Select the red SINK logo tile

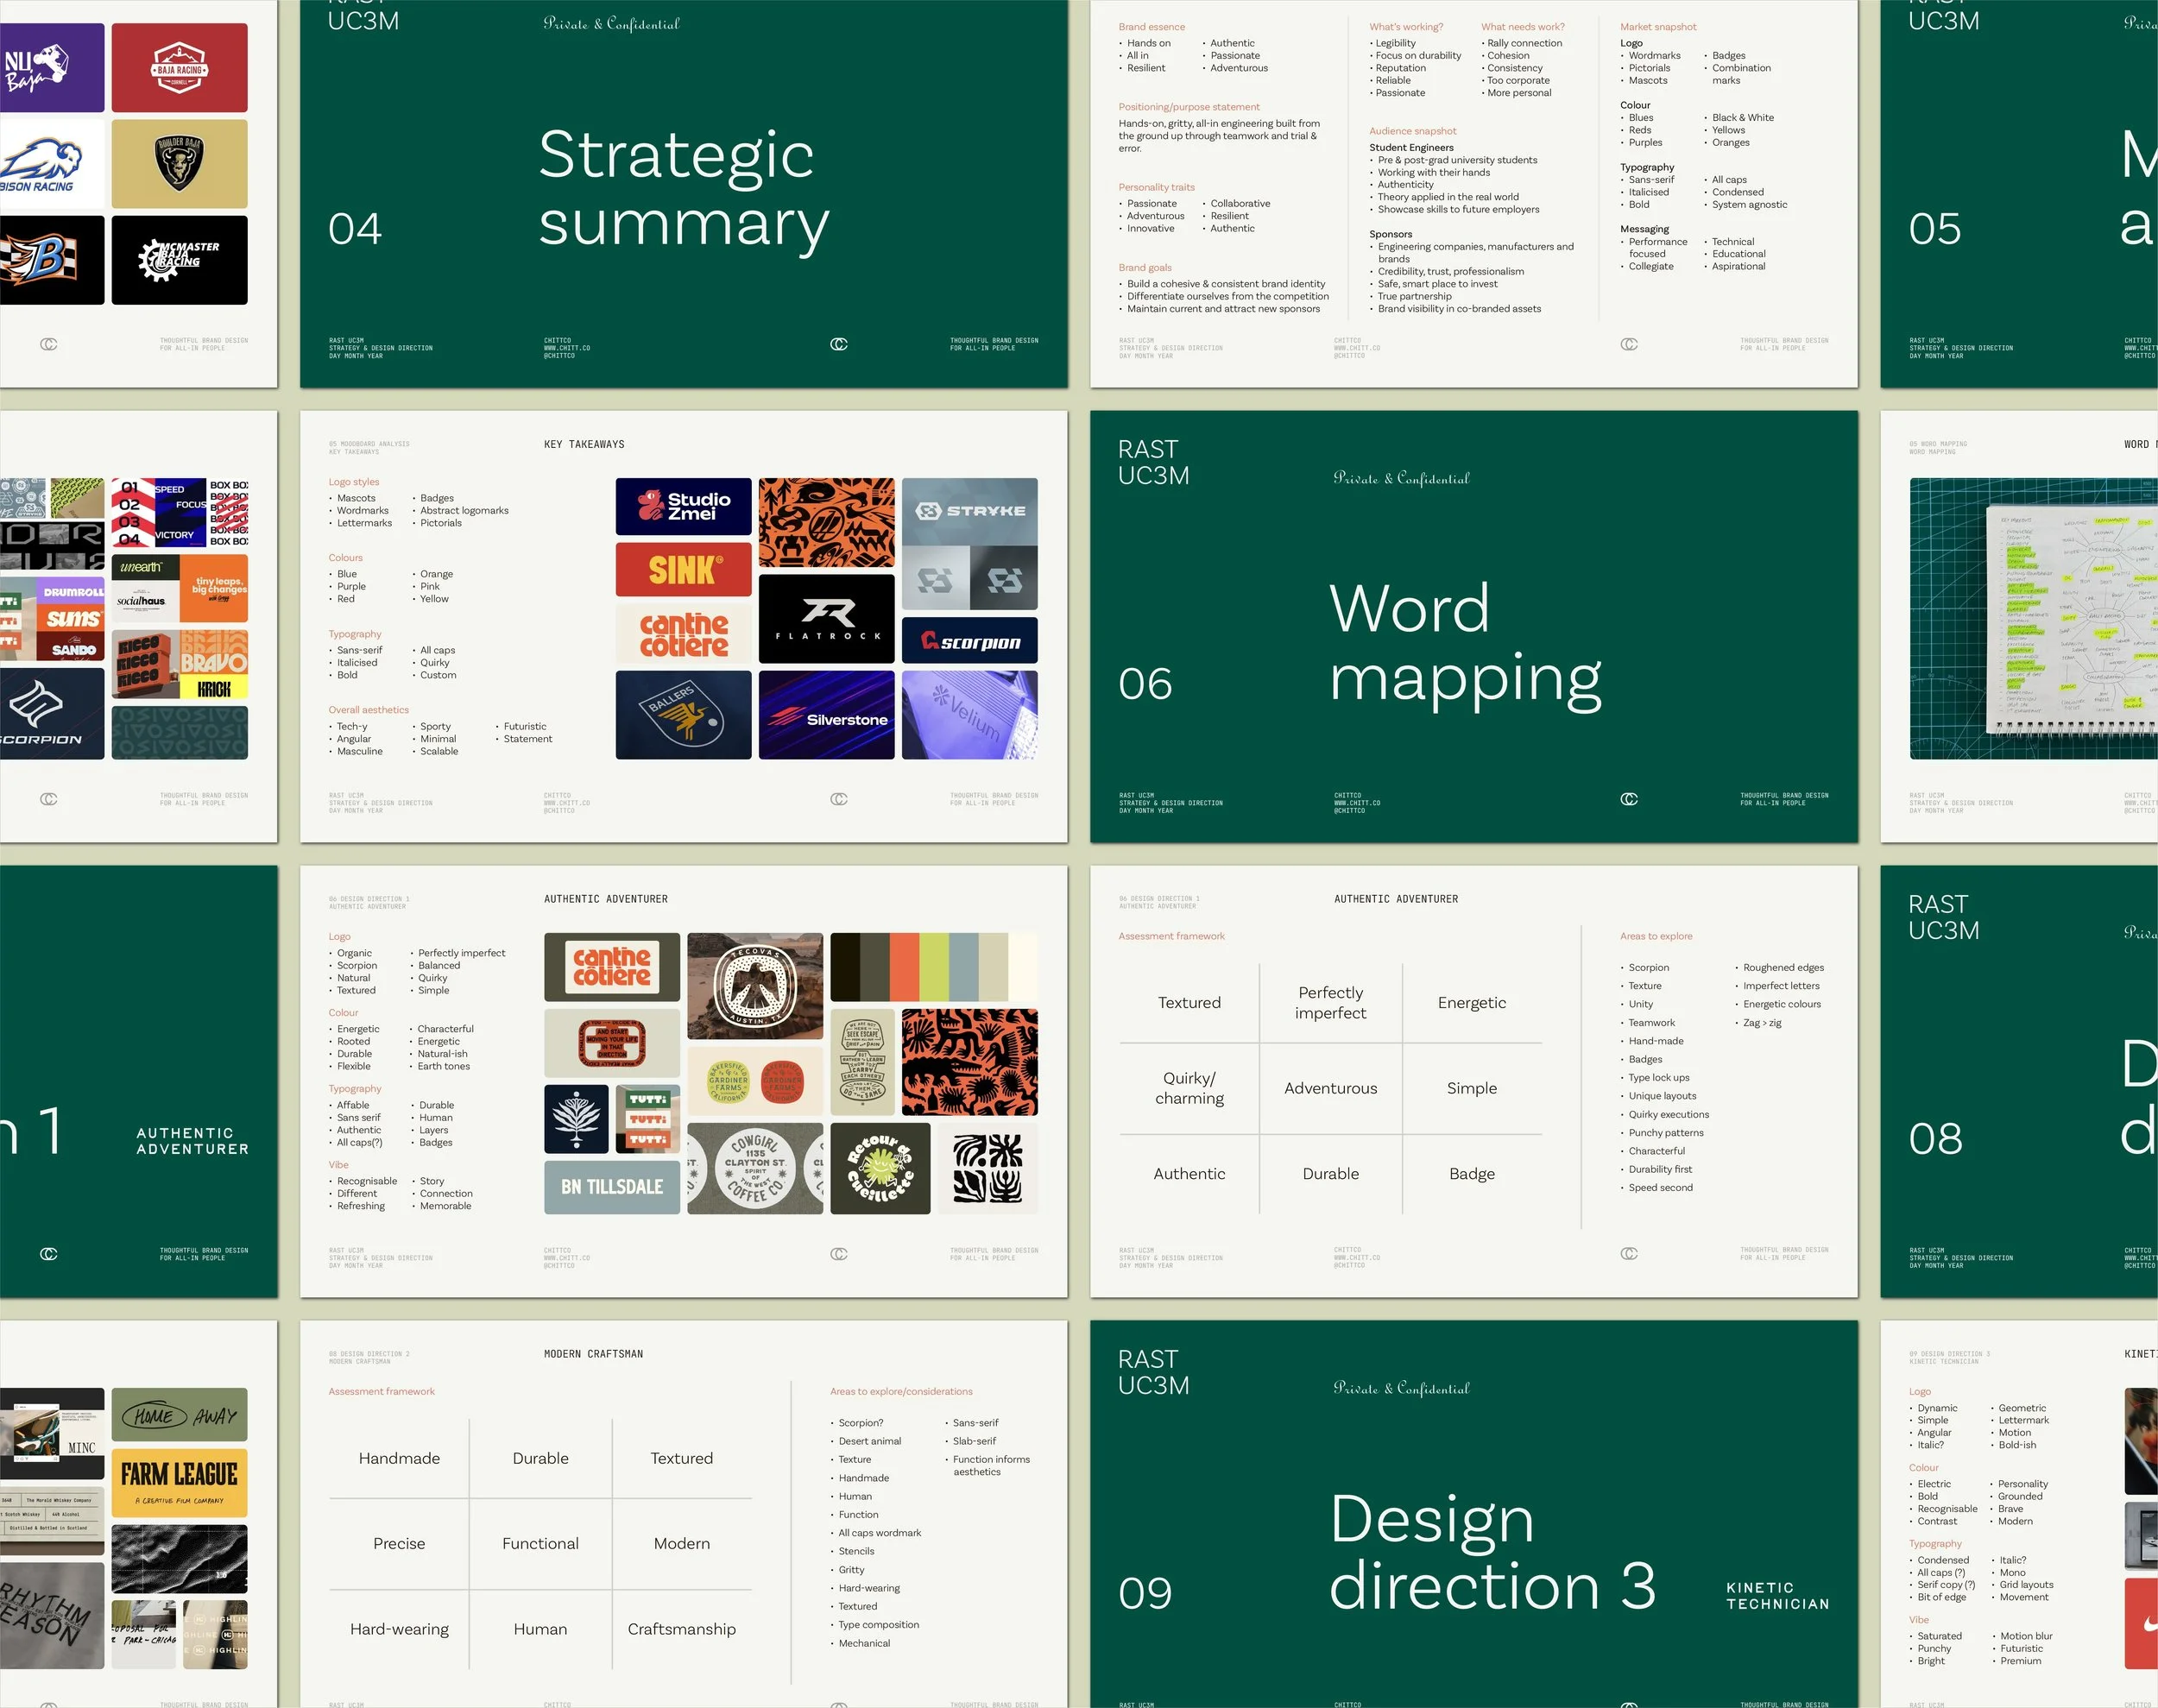pyautogui.click(x=683, y=569)
